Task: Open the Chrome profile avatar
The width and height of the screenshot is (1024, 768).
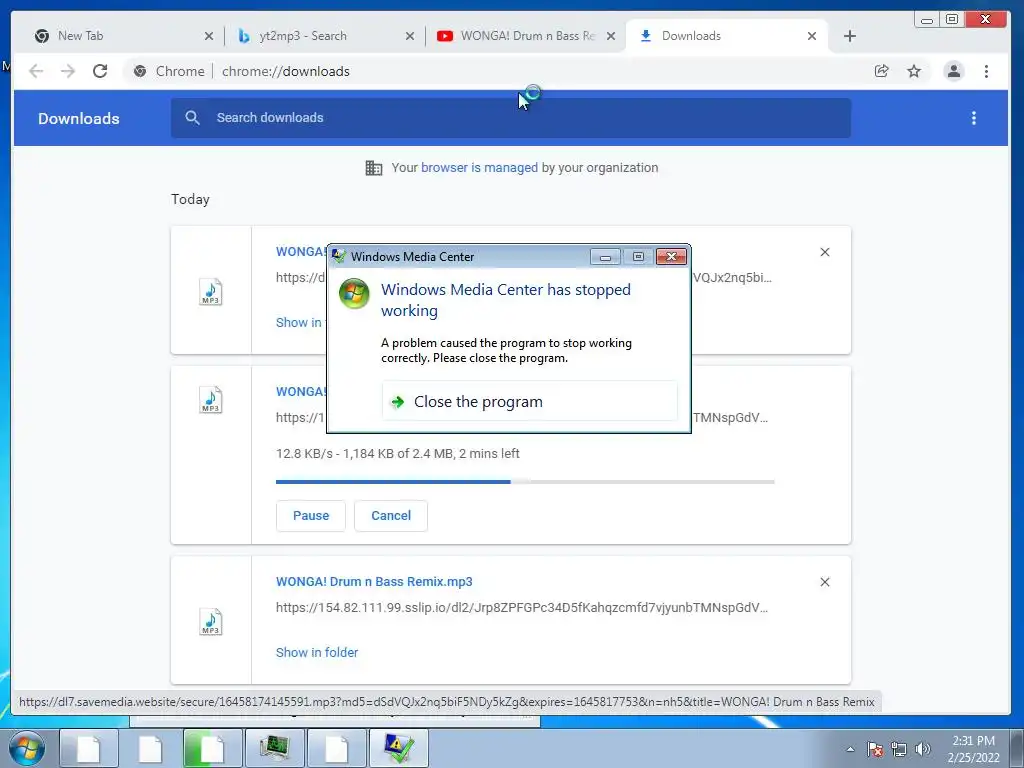Action: [953, 71]
